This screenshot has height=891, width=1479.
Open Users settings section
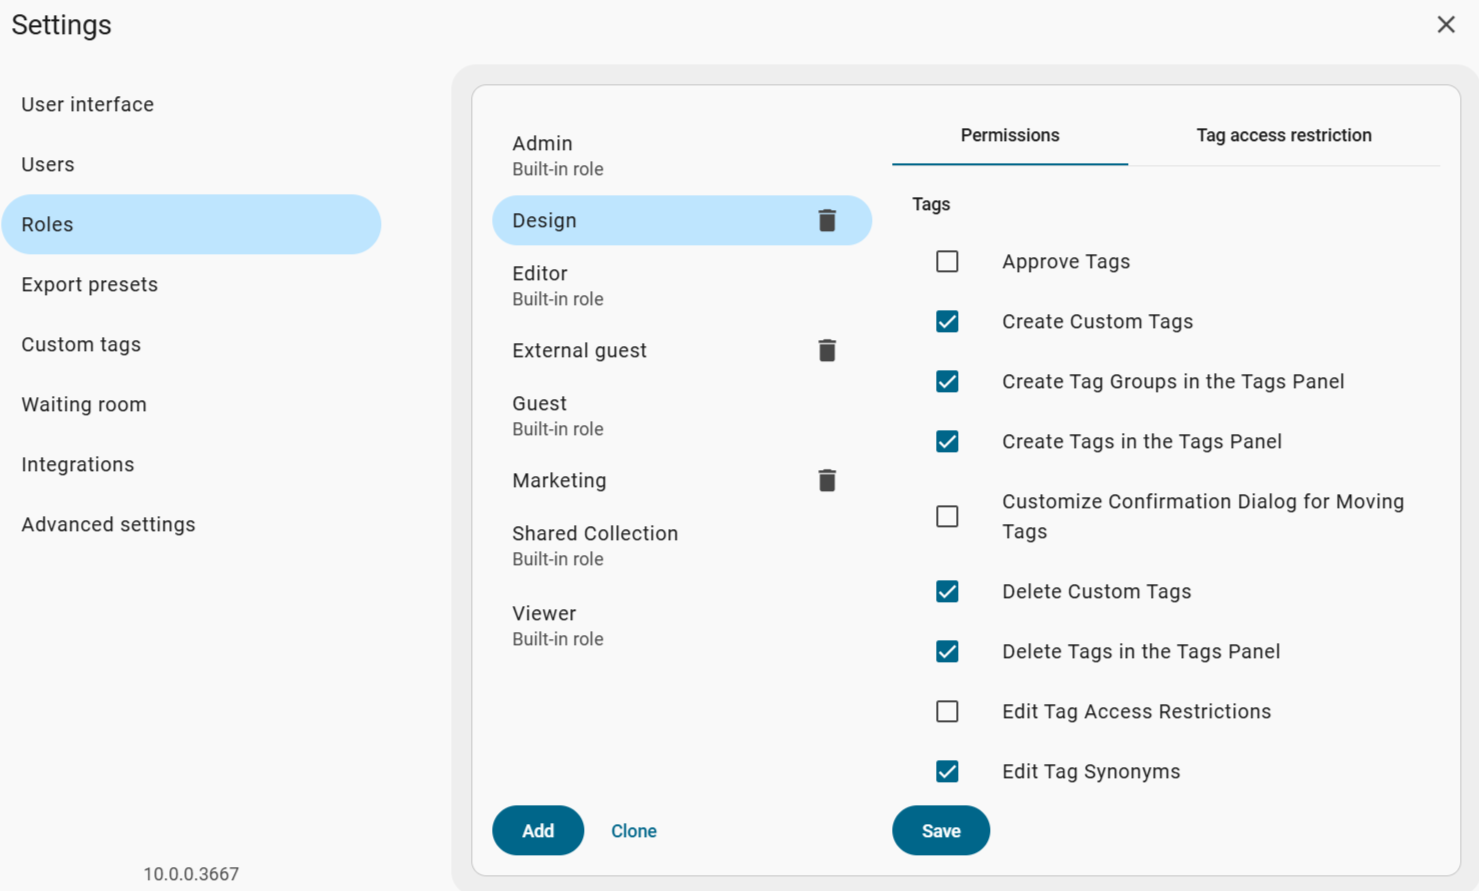coord(48,164)
